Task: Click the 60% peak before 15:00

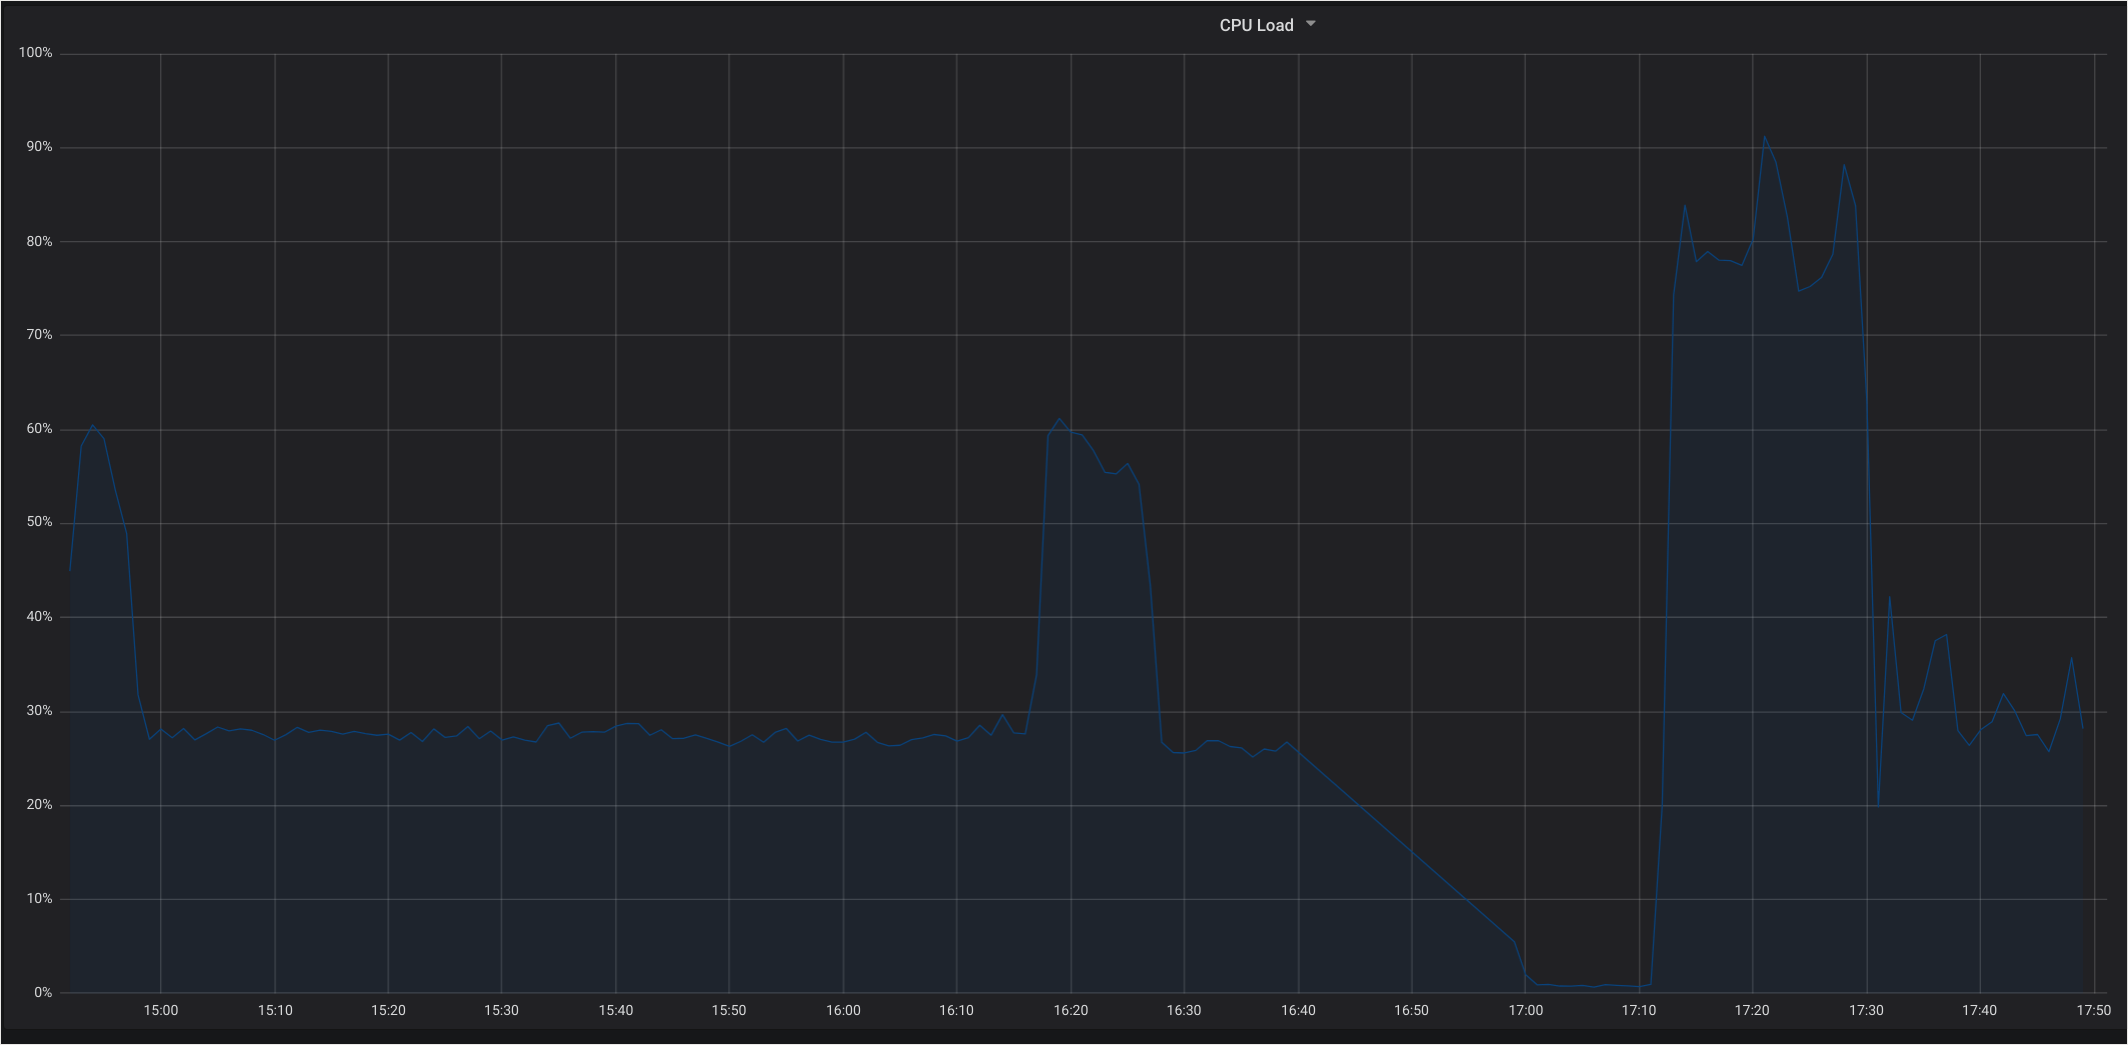Action: [92, 425]
